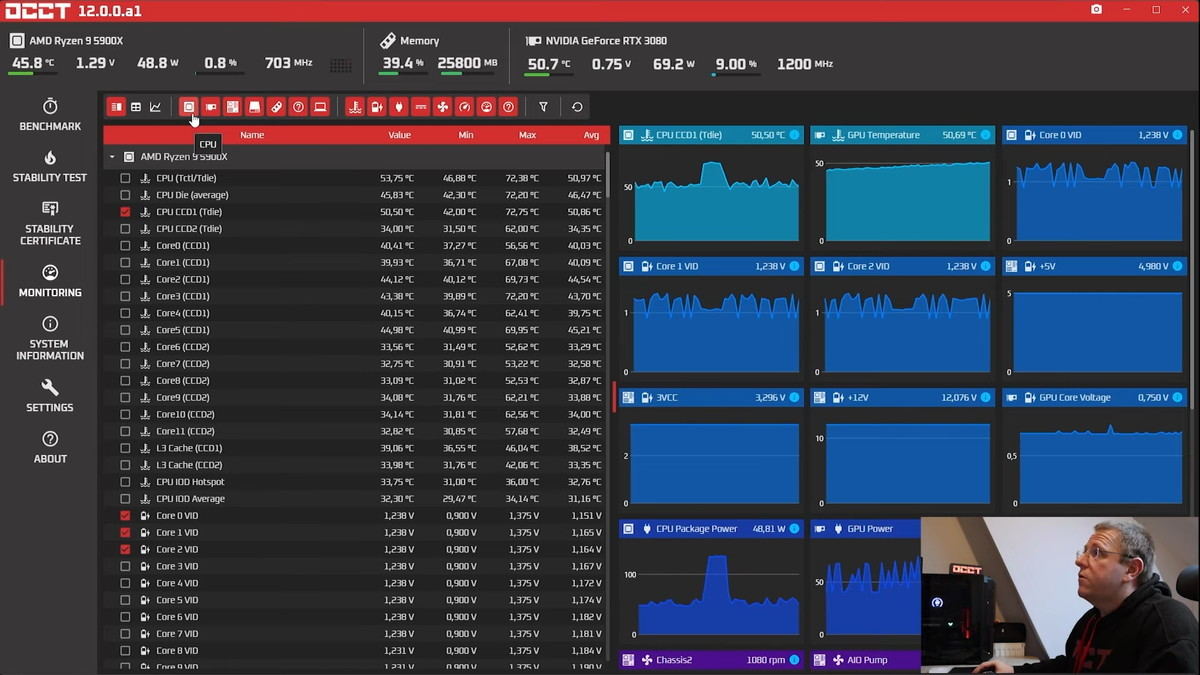Image resolution: width=1200 pixels, height=675 pixels.
Task: Check the L3 Cache (CCD1) checkbox
Action: click(125, 448)
